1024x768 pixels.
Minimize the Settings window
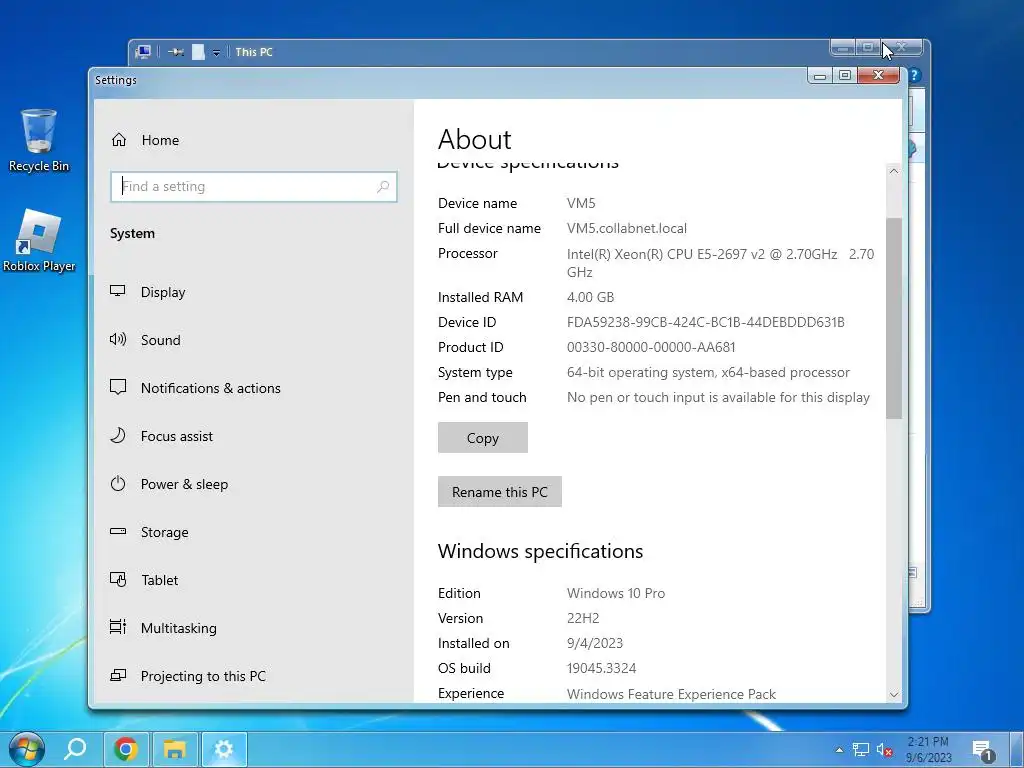(x=820, y=76)
